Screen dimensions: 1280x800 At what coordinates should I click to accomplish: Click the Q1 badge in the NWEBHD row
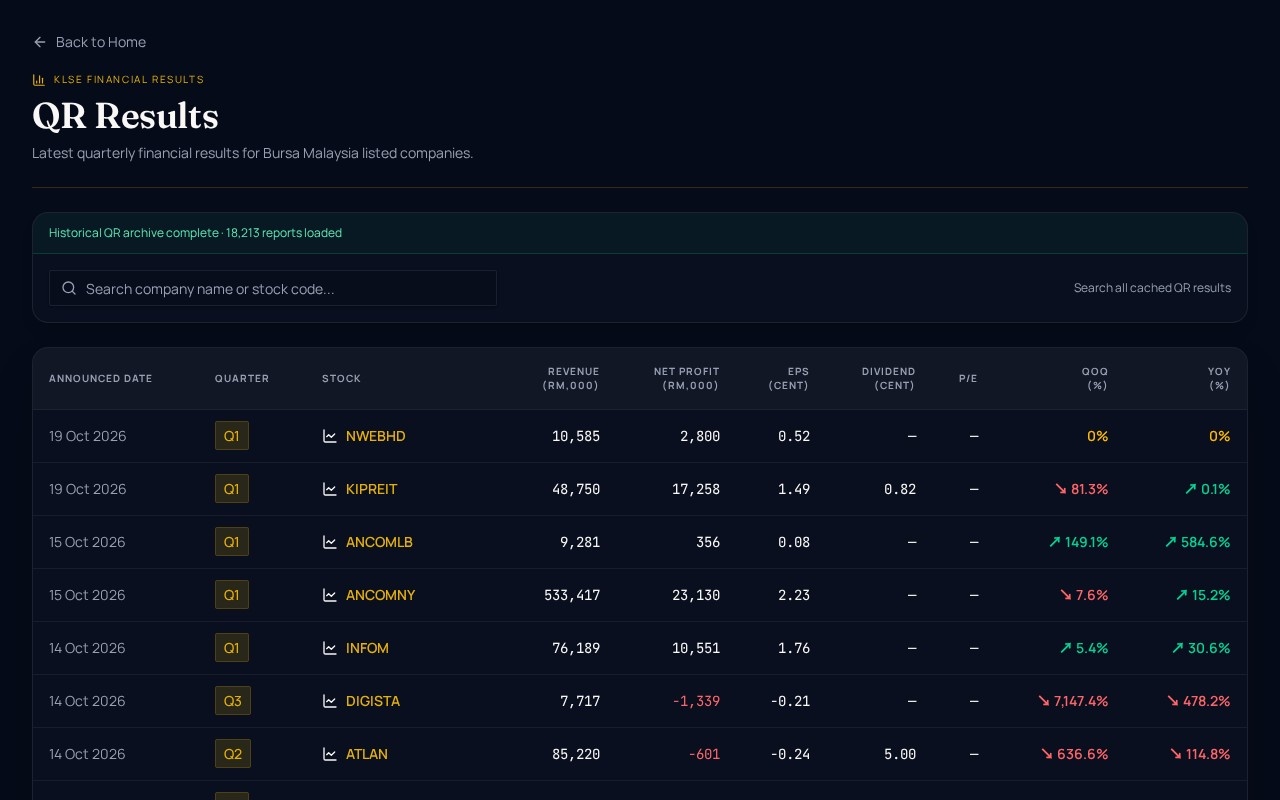[x=232, y=436]
